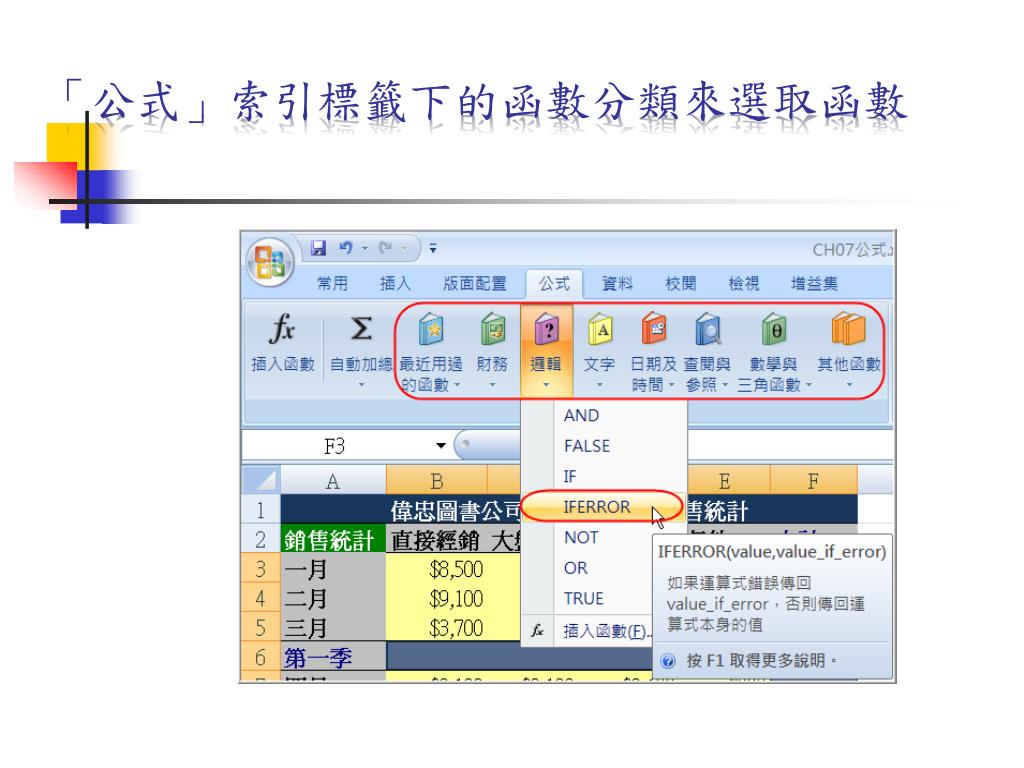
Task: Open 日期及時間 functions book icon
Action: click(654, 328)
